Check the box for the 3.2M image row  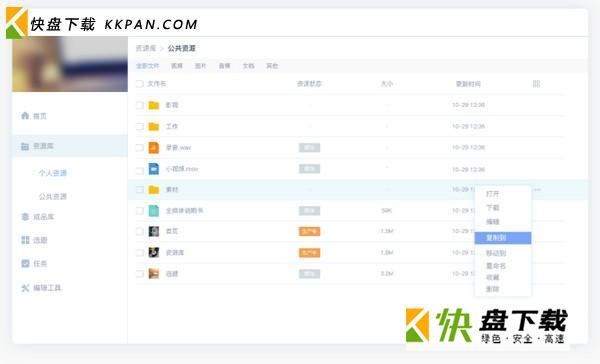point(140,273)
